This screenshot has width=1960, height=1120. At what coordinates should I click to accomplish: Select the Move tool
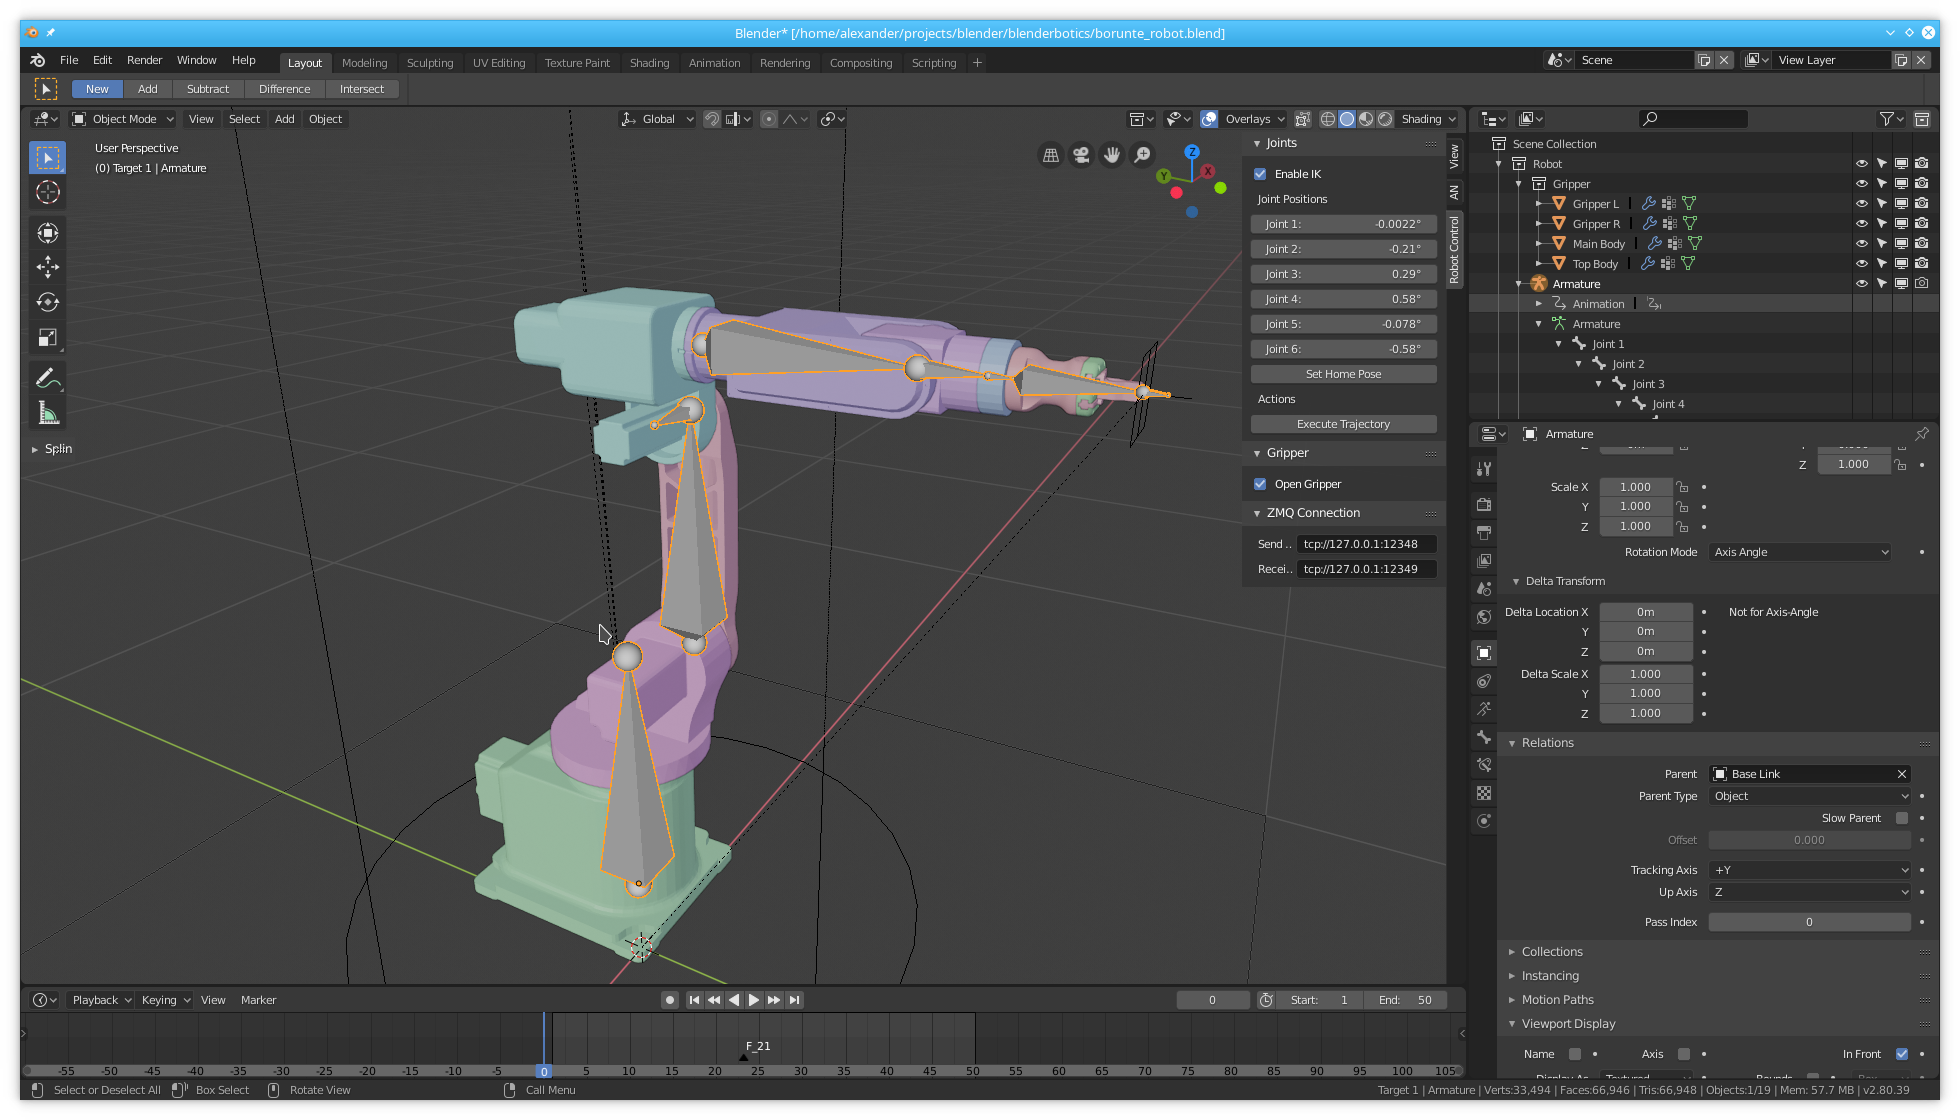pyautogui.click(x=47, y=267)
